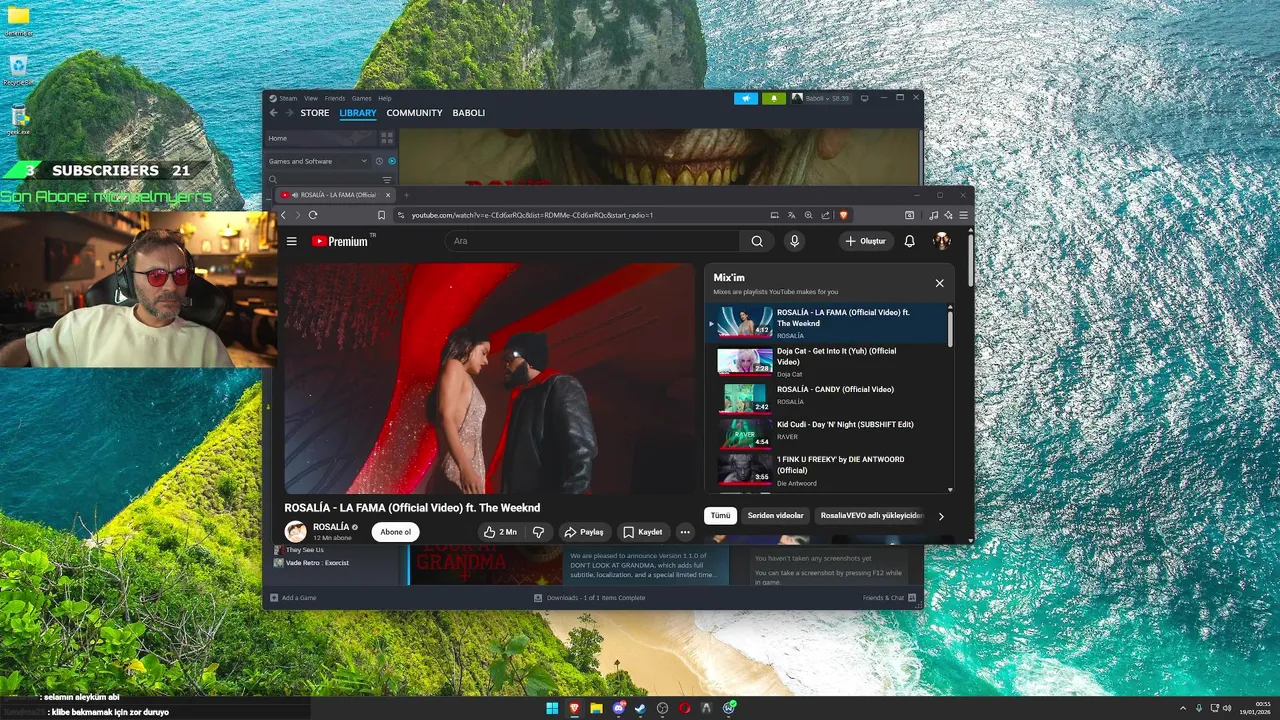1280x720 pixels.
Task: Like the video with the 2 Mn thumbs-up
Action: tap(500, 532)
